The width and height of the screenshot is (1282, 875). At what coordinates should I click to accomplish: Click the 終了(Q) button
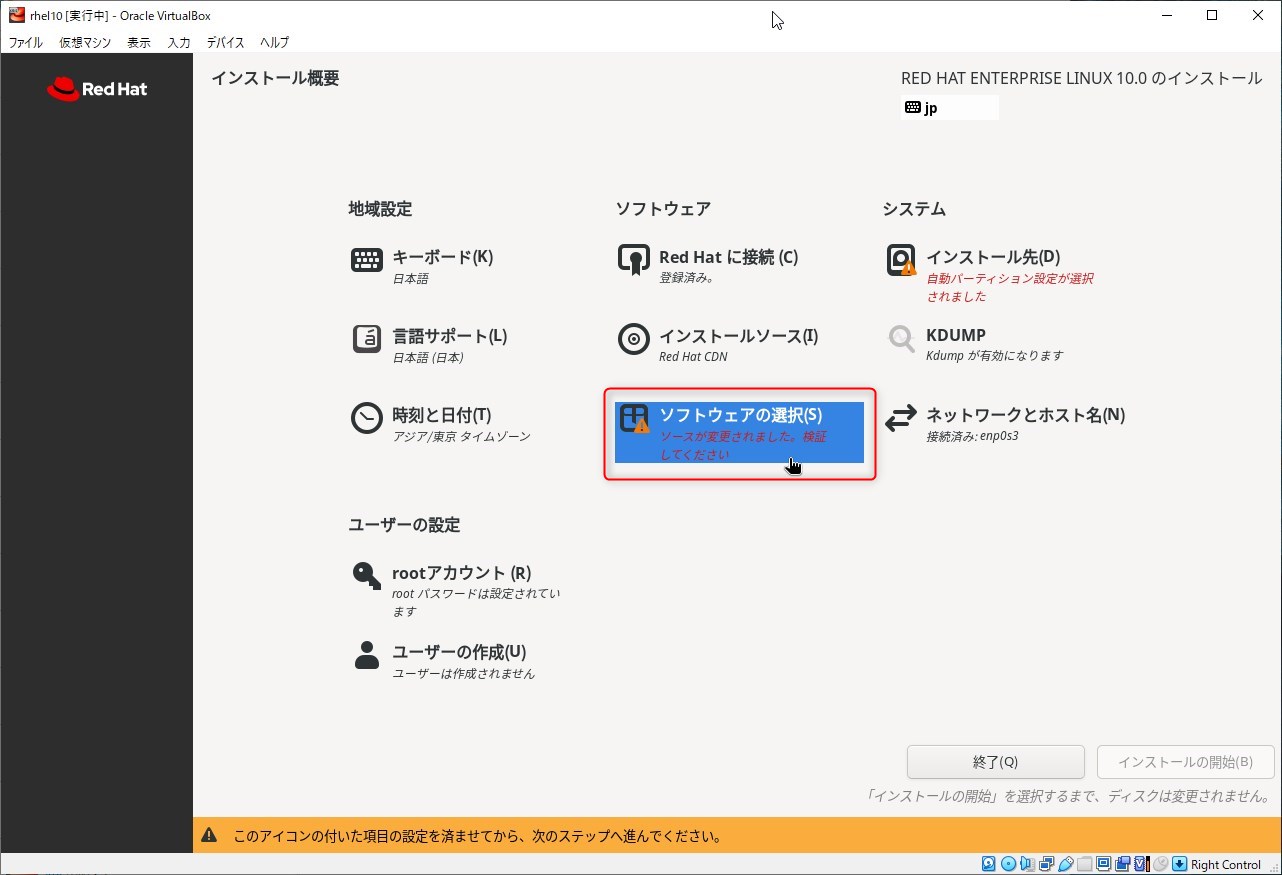click(x=995, y=762)
